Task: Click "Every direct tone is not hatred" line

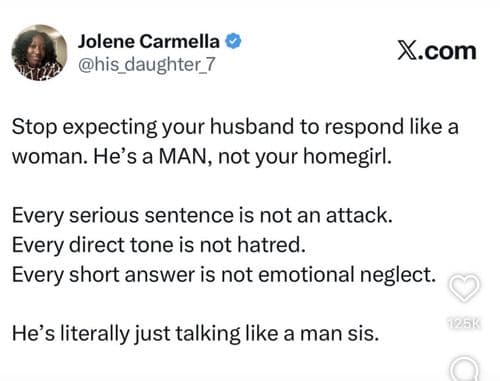Action: click(159, 245)
